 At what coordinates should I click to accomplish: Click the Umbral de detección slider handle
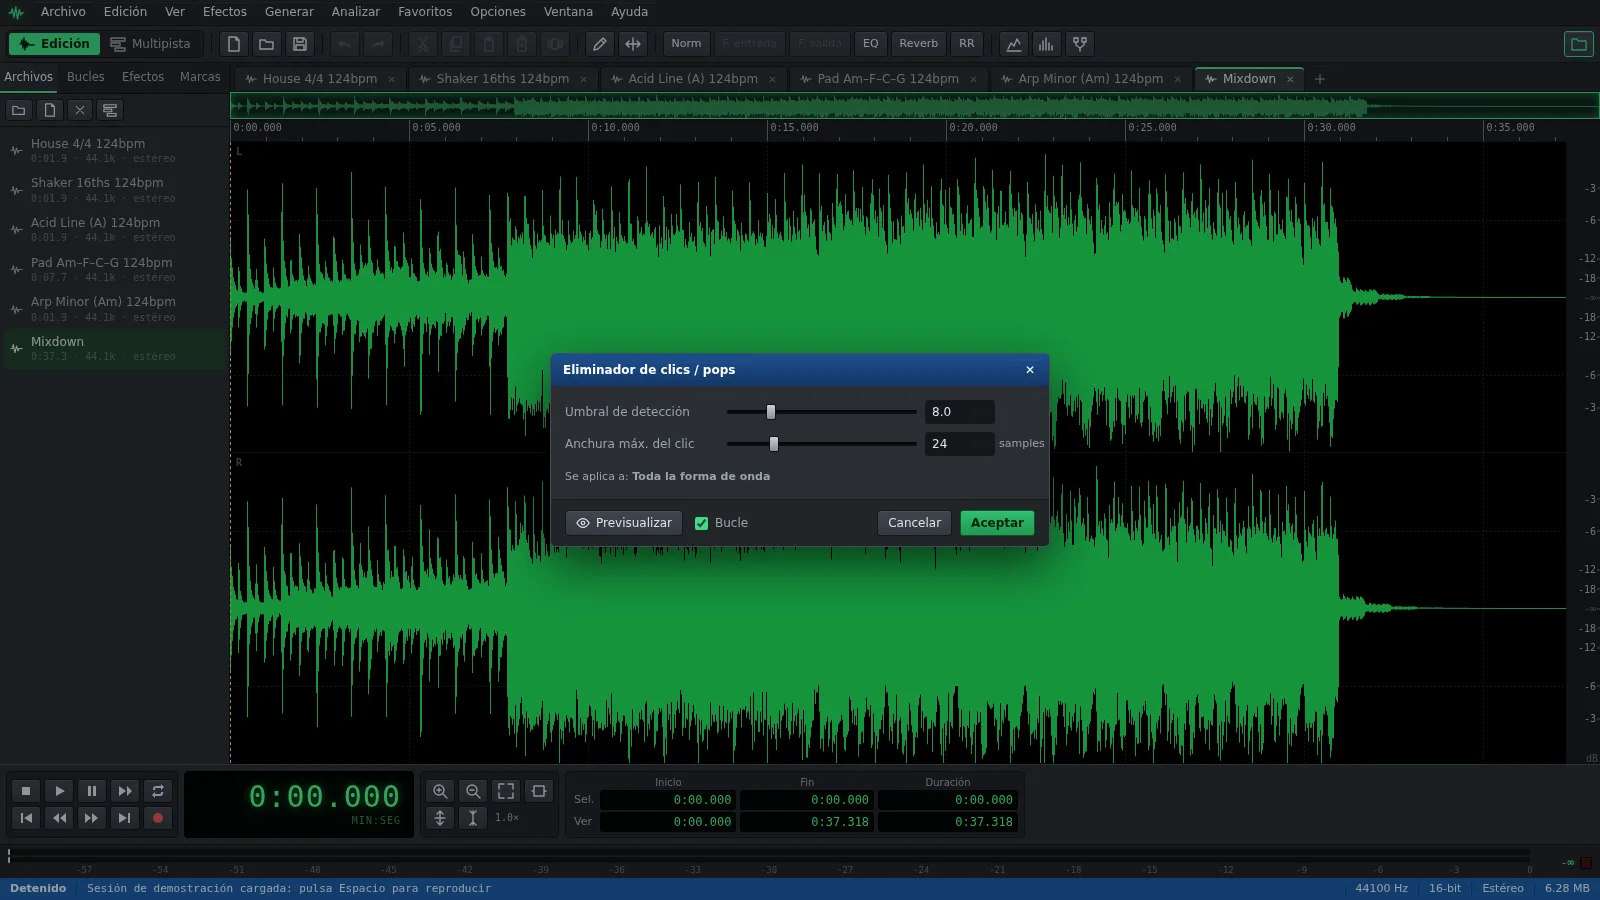(771, 412)
